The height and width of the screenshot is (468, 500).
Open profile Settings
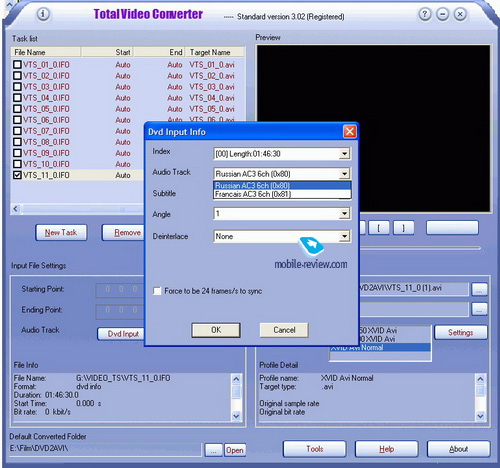click(x=461, y=332)
